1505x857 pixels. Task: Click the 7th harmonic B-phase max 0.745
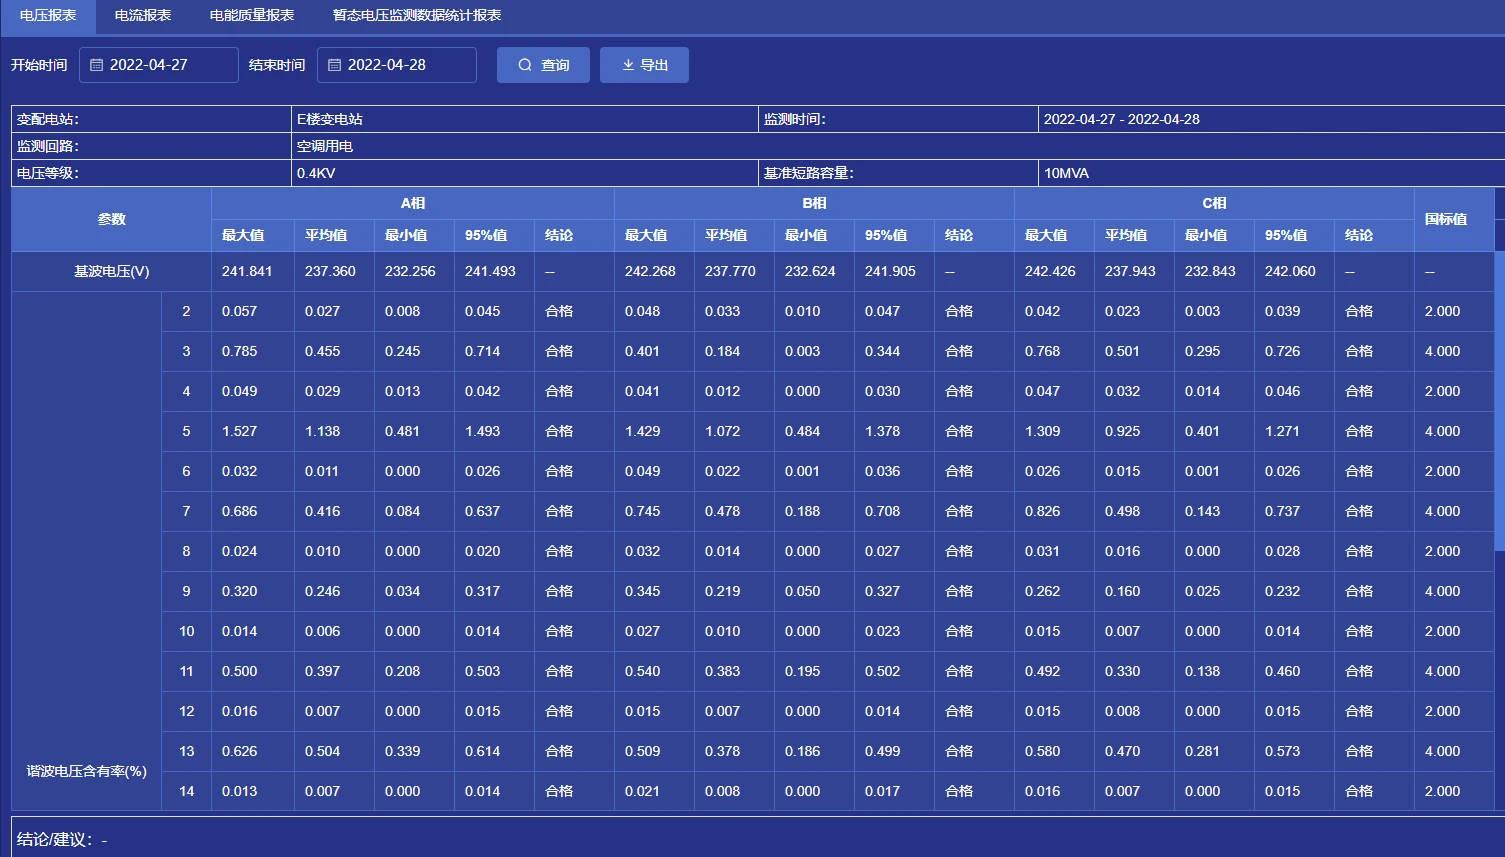point(643,511)
